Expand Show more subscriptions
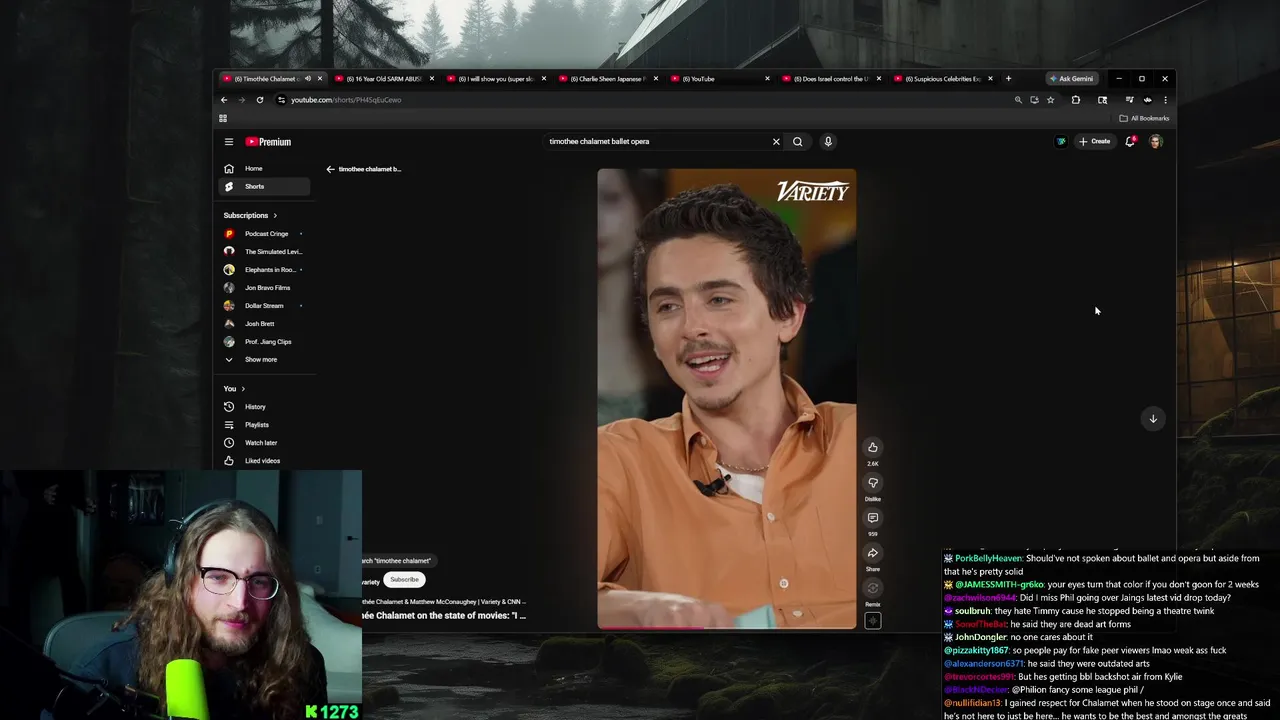This screenshot has width=1280, height=720. tap(264, 359)
